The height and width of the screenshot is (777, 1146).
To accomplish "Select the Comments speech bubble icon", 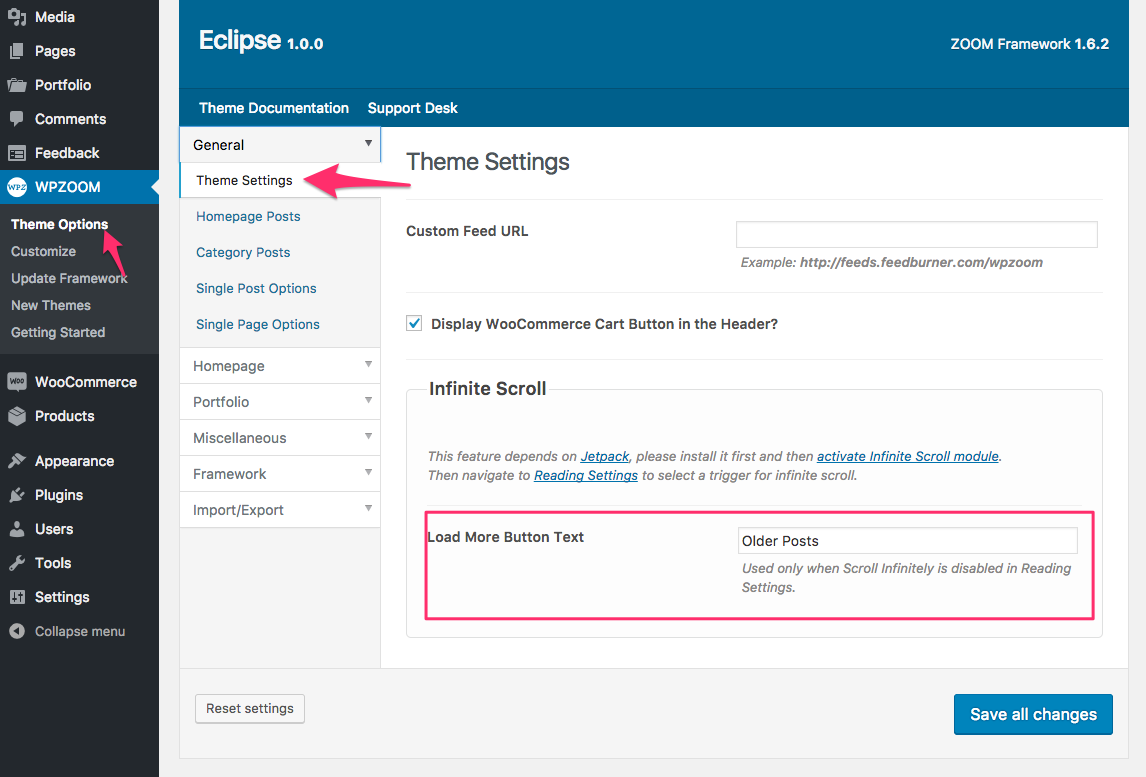I will point(17,119).
